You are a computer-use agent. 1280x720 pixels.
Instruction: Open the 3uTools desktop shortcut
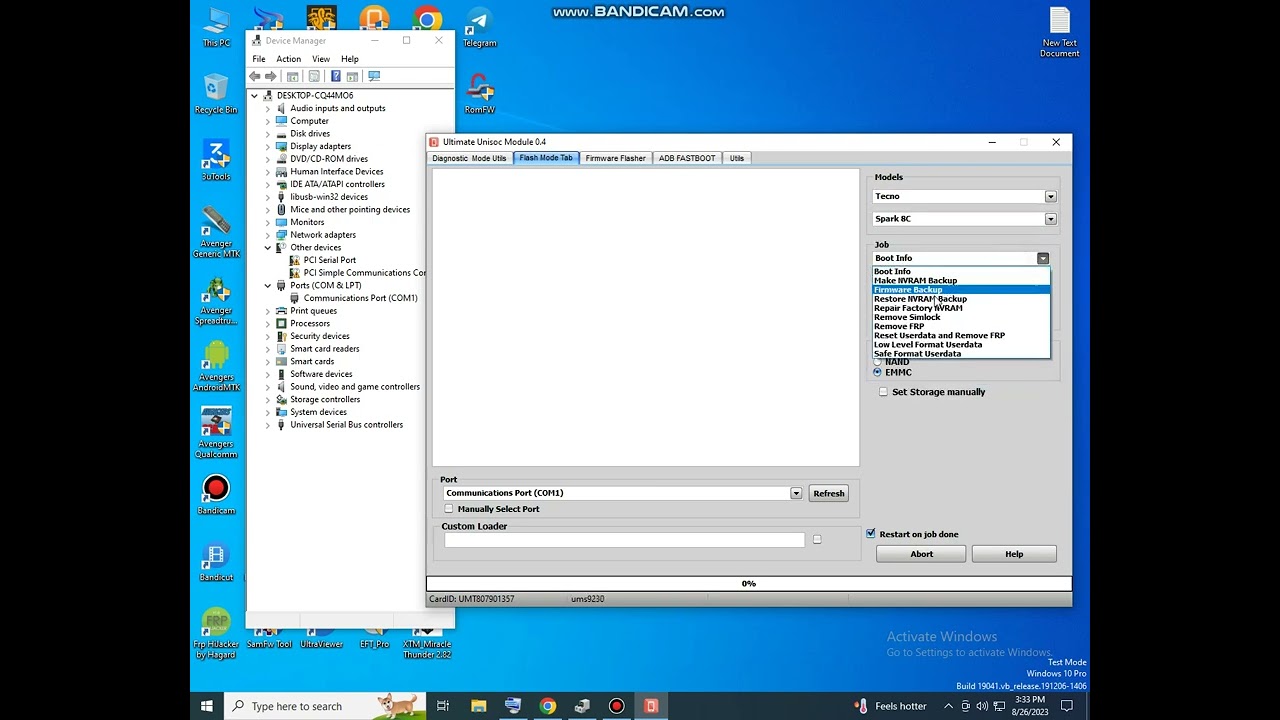tap(216, 161)
